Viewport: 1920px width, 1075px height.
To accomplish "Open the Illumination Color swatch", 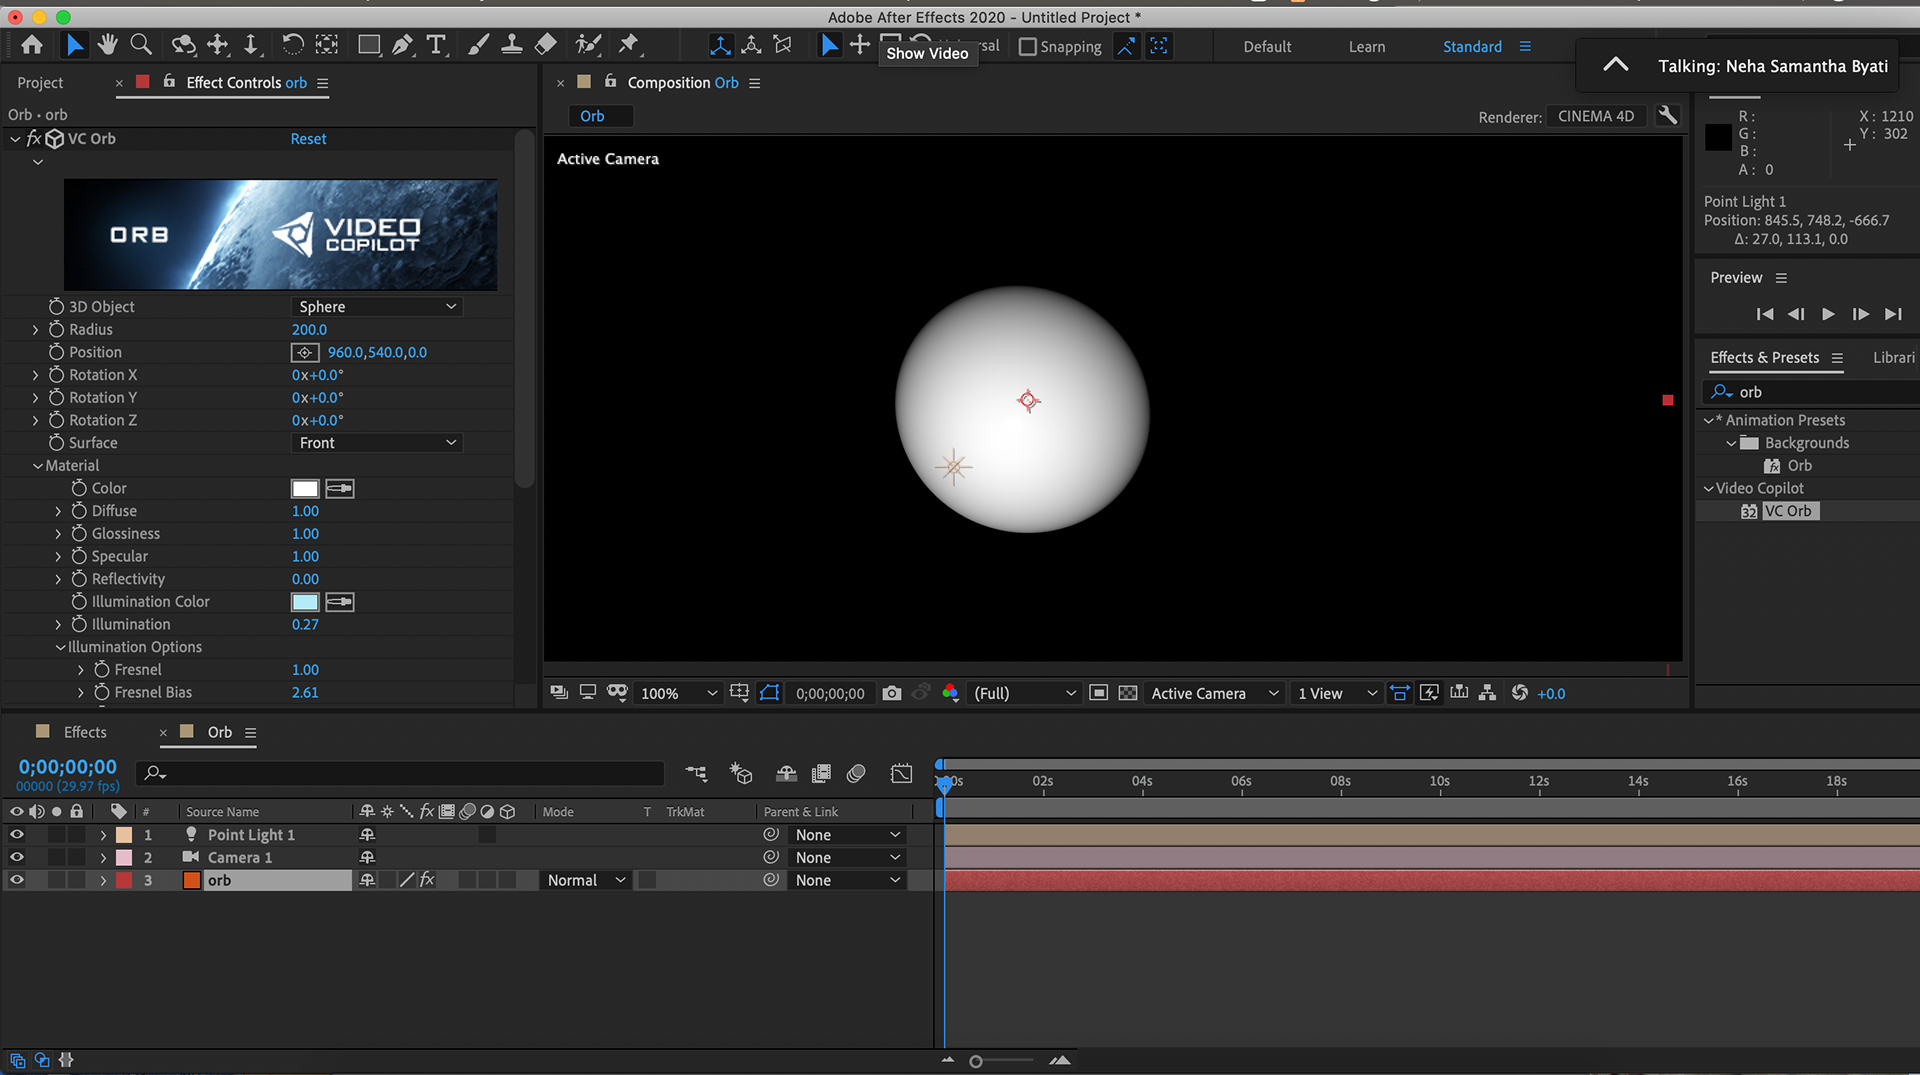I will point(305,602).
